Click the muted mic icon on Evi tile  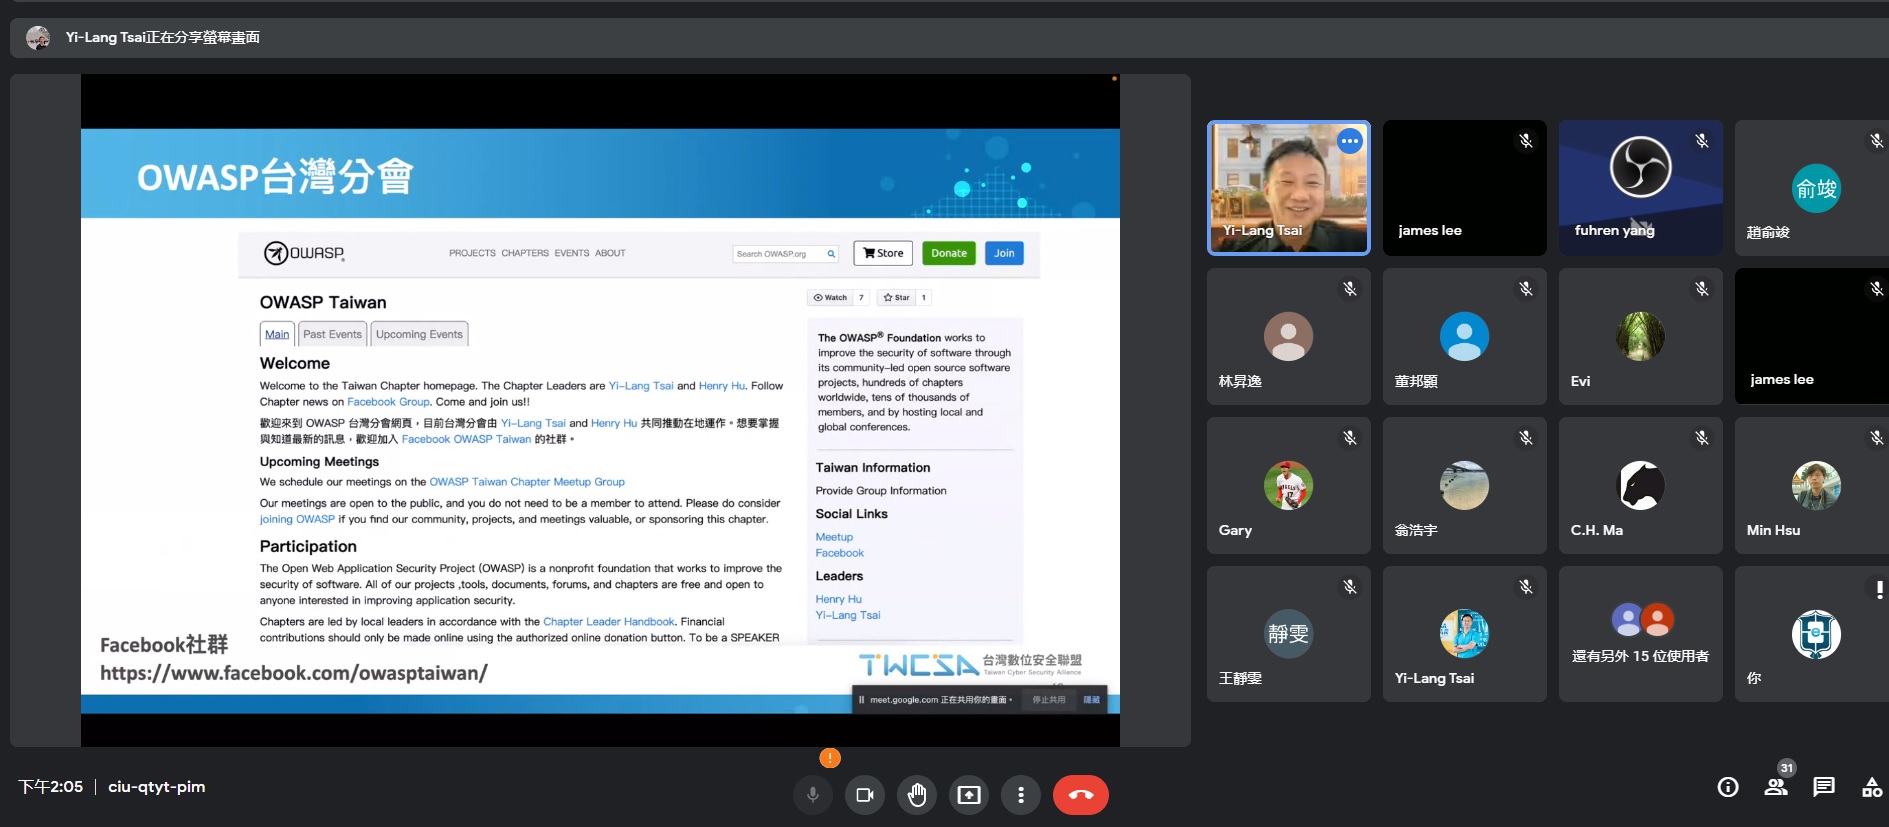pyautogui.click(x=1702, y=289)
